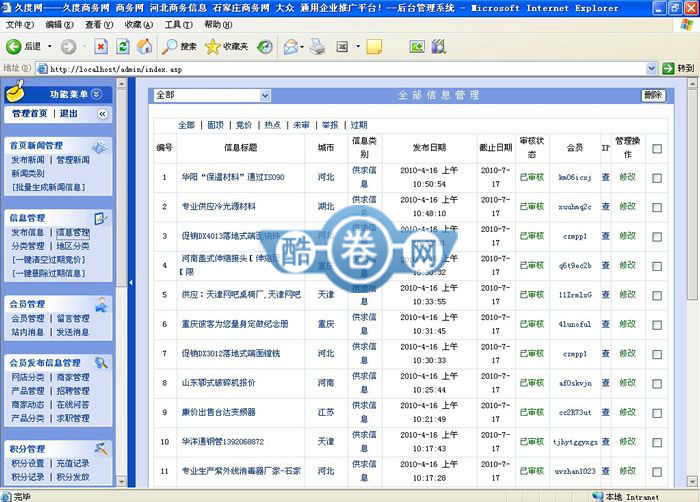The height and width of the screenshot is (502, 700).
Task: Open the Search magnifier toolbar button
Action: (x=179, y=46)
